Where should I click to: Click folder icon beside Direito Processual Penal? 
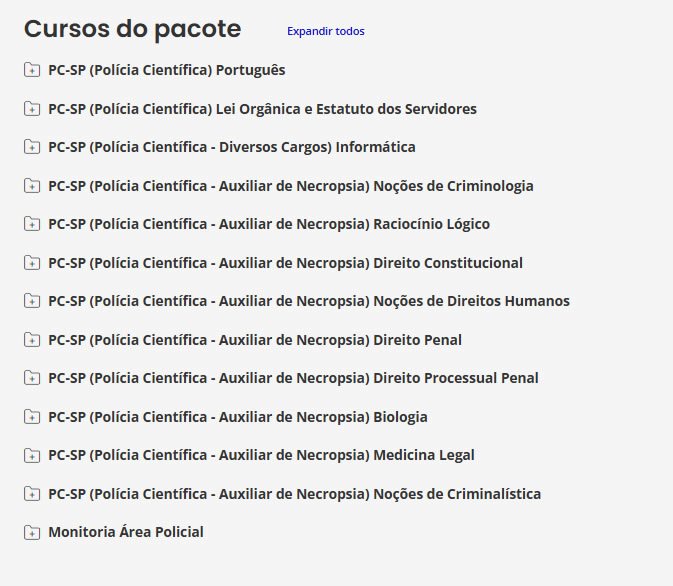pyautogui.click(x=32, y=379)
